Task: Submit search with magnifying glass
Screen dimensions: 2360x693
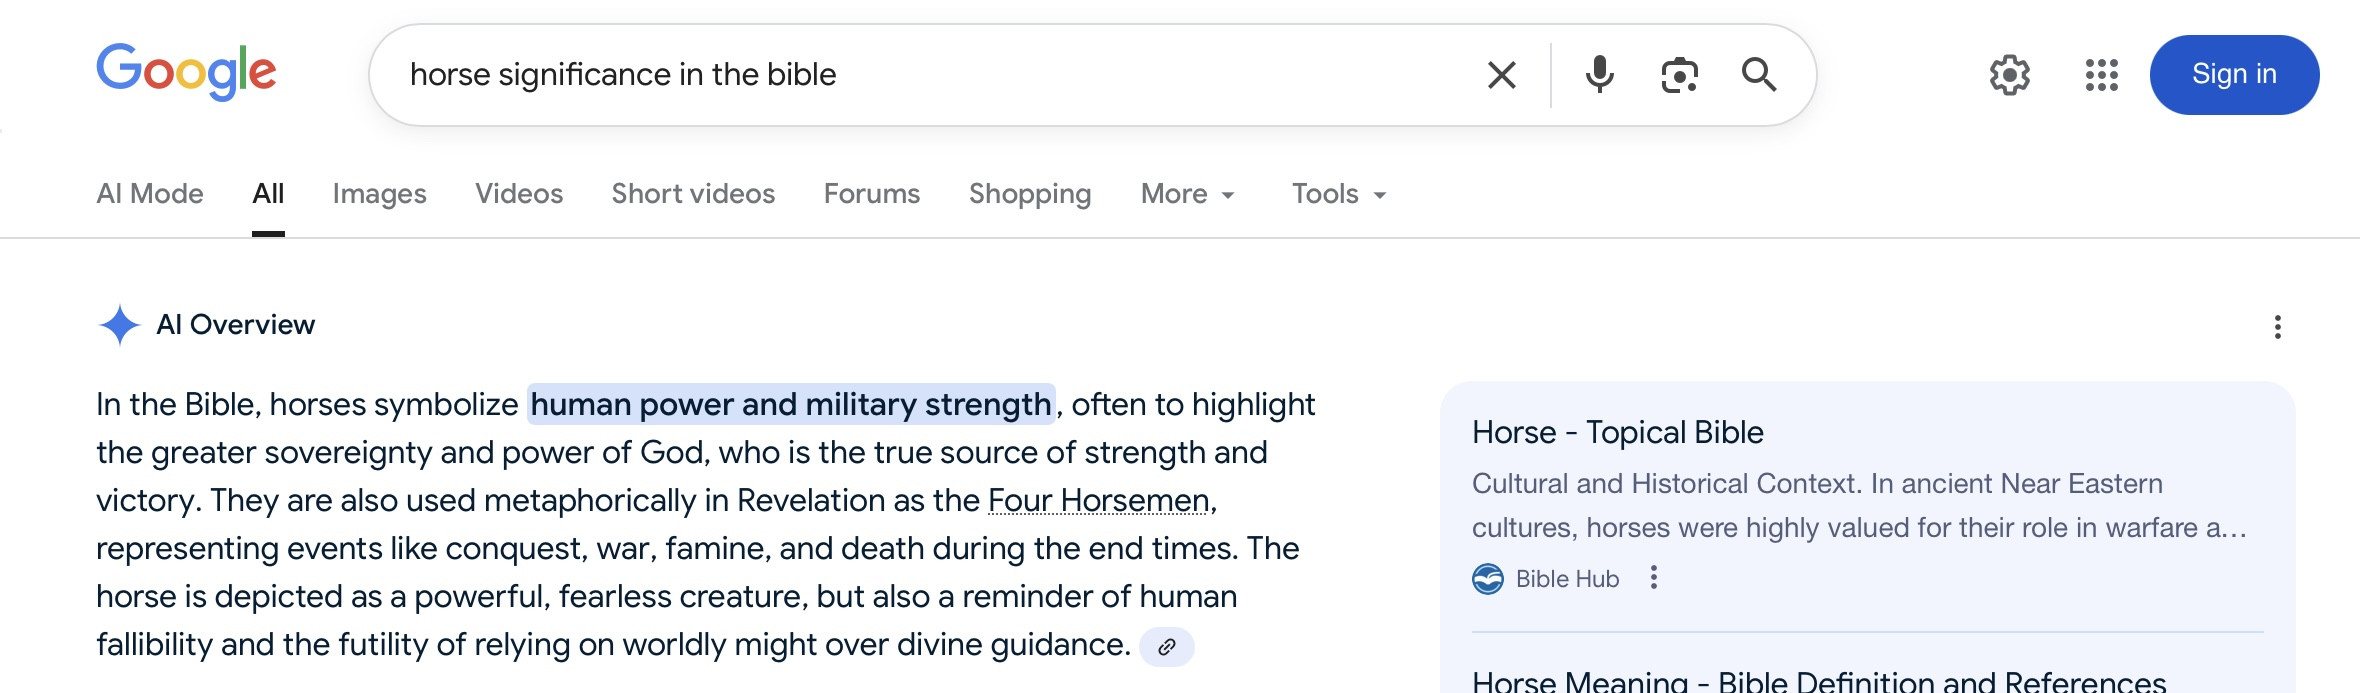Action: point(1758,75)
